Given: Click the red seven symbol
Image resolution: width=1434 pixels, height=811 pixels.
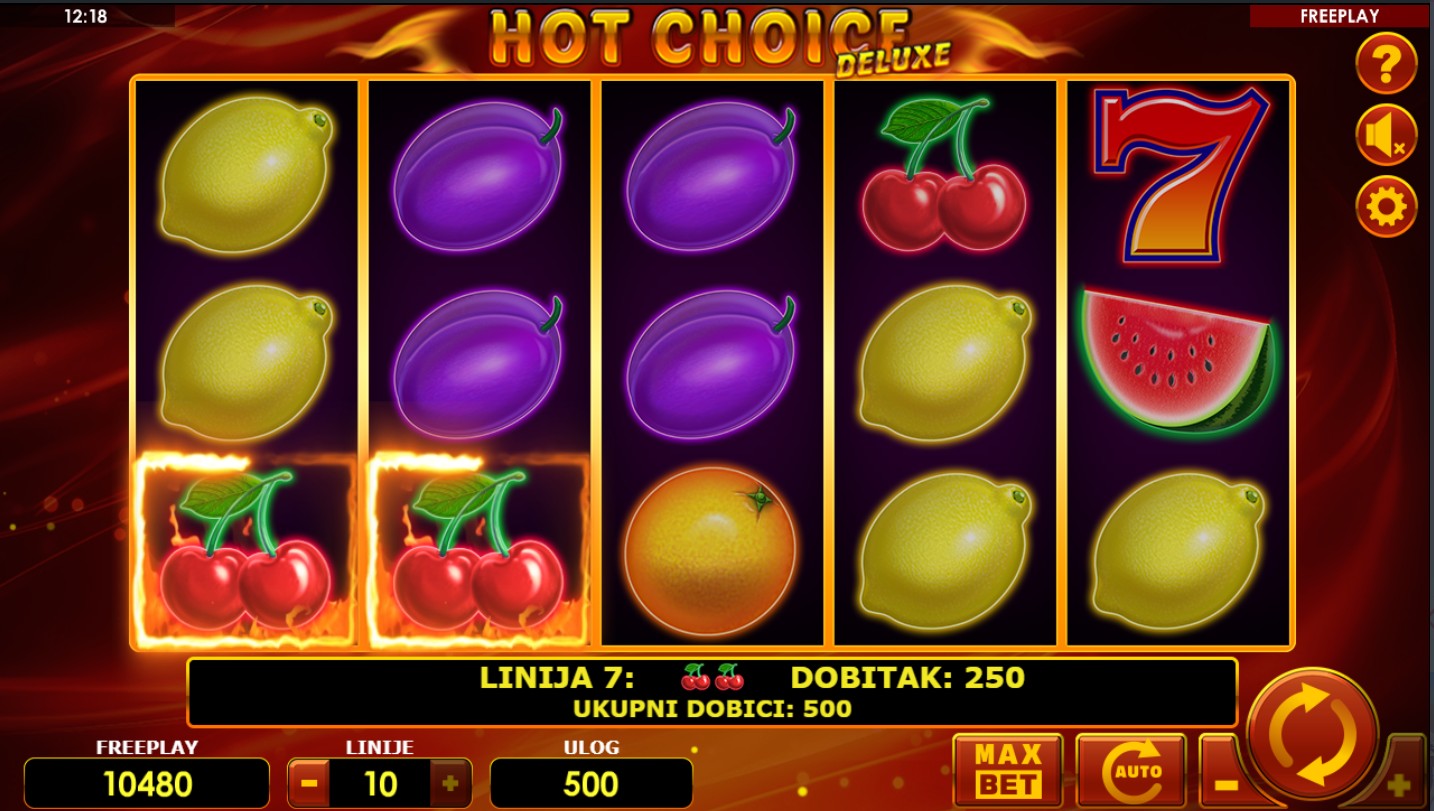Looking at the screenshot, I should [x=1180, y=175].
